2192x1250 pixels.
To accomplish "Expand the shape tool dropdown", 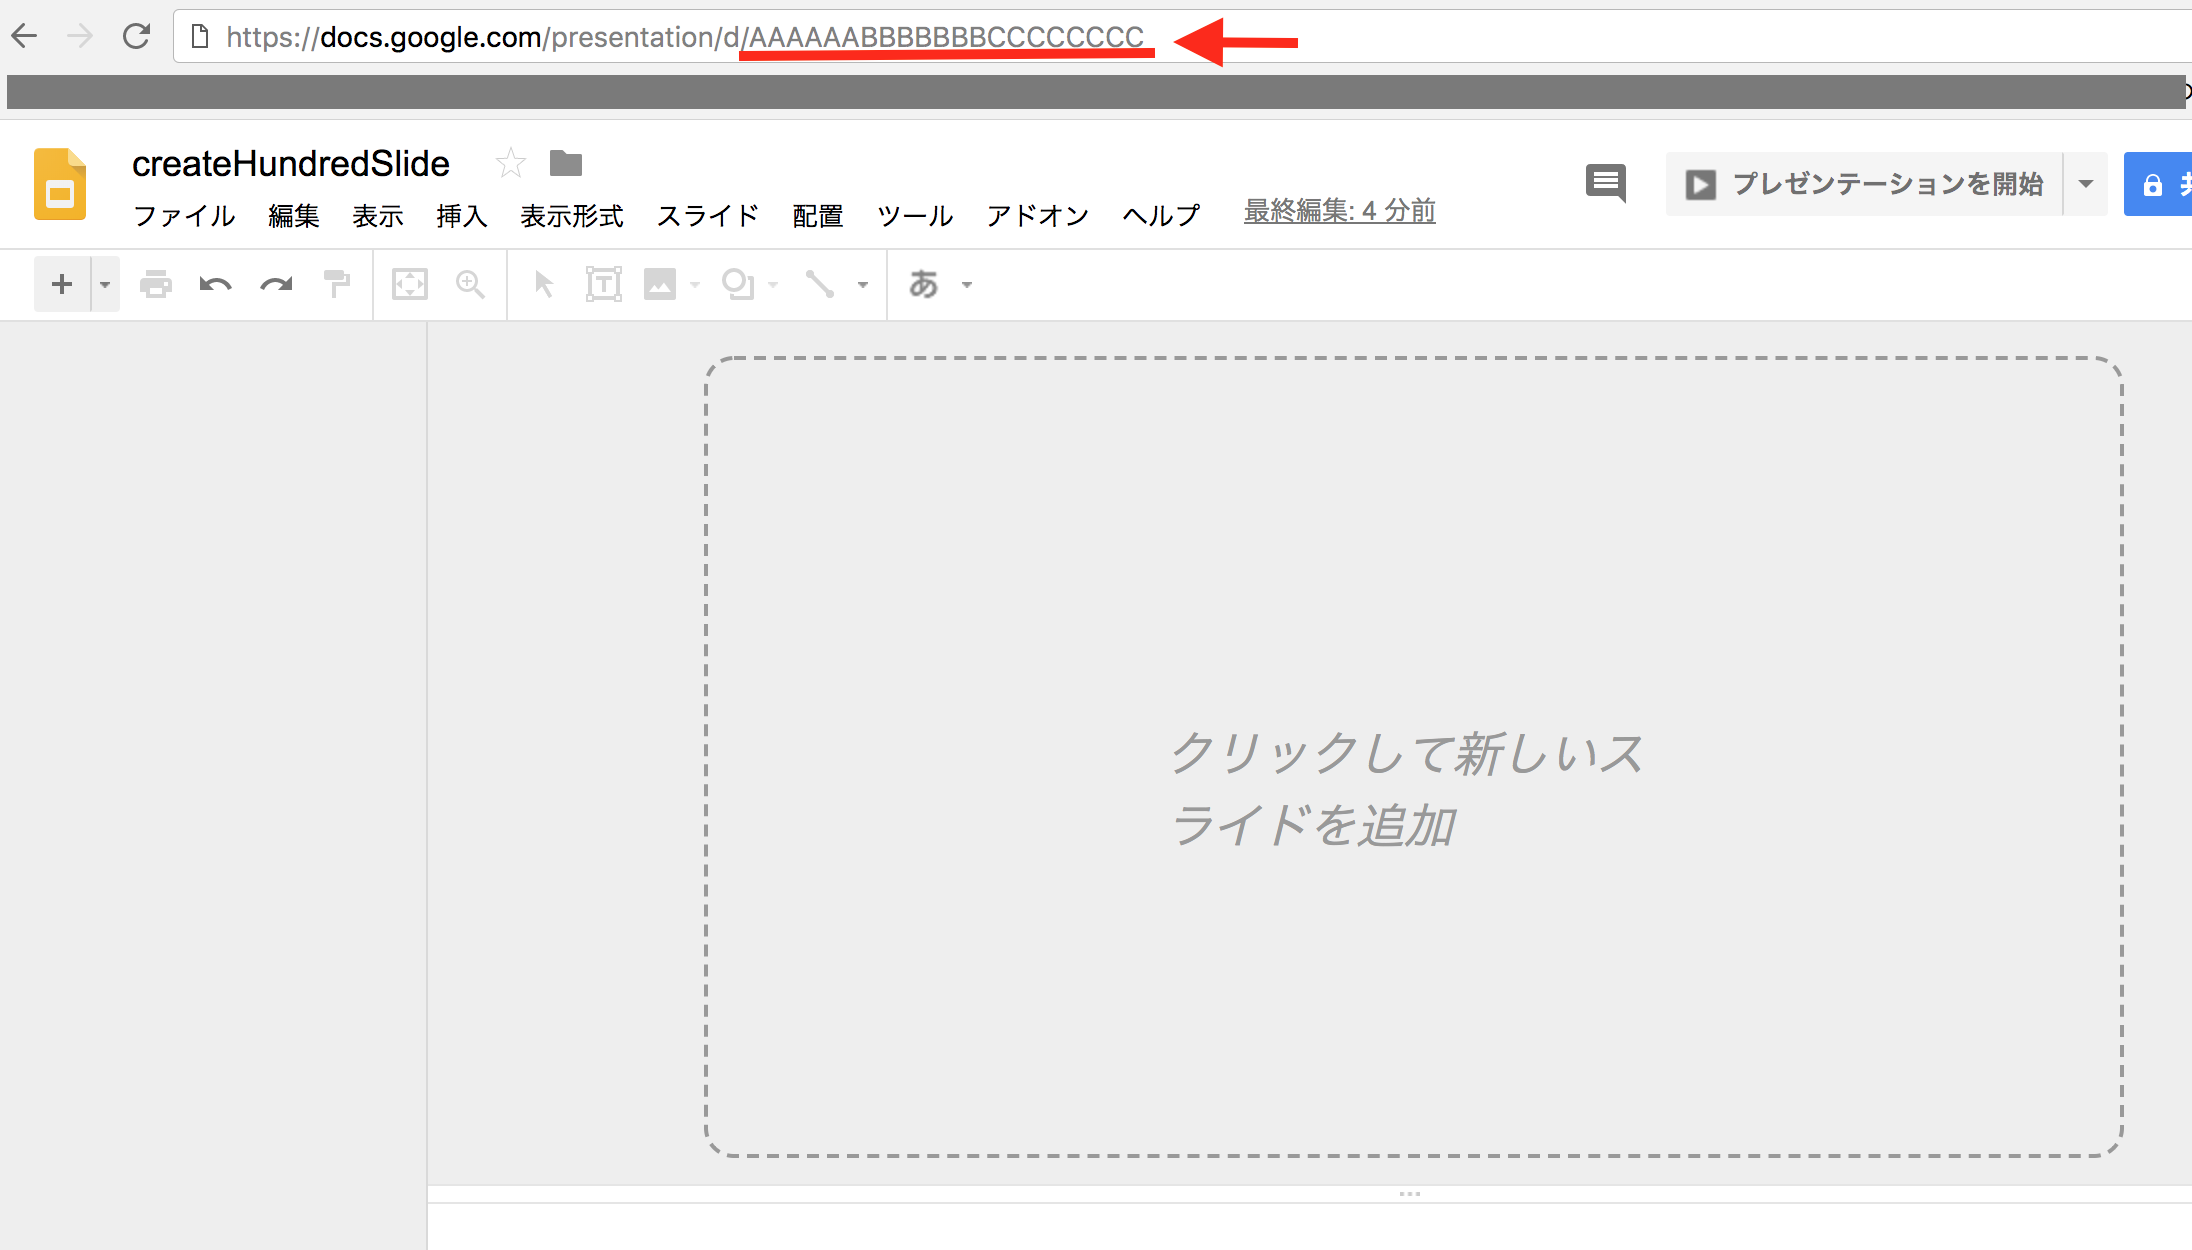I will 770,284.
